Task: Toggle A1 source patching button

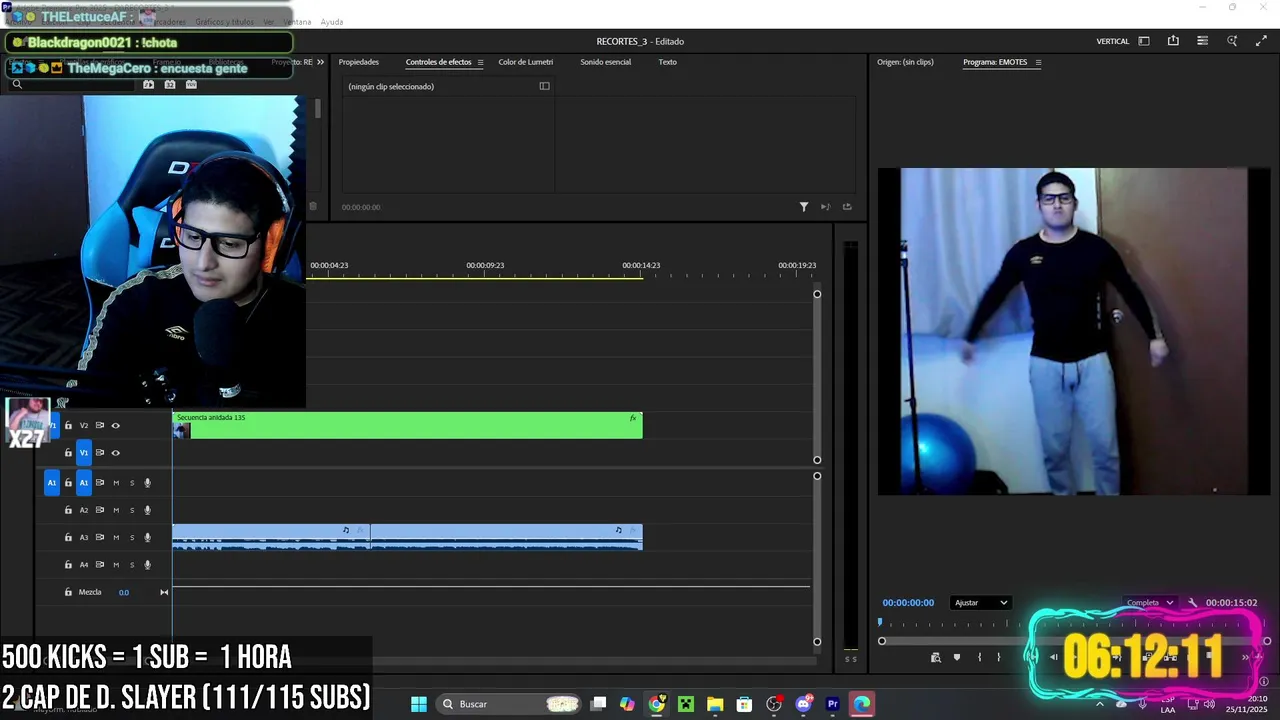Action: click(52, 483)
